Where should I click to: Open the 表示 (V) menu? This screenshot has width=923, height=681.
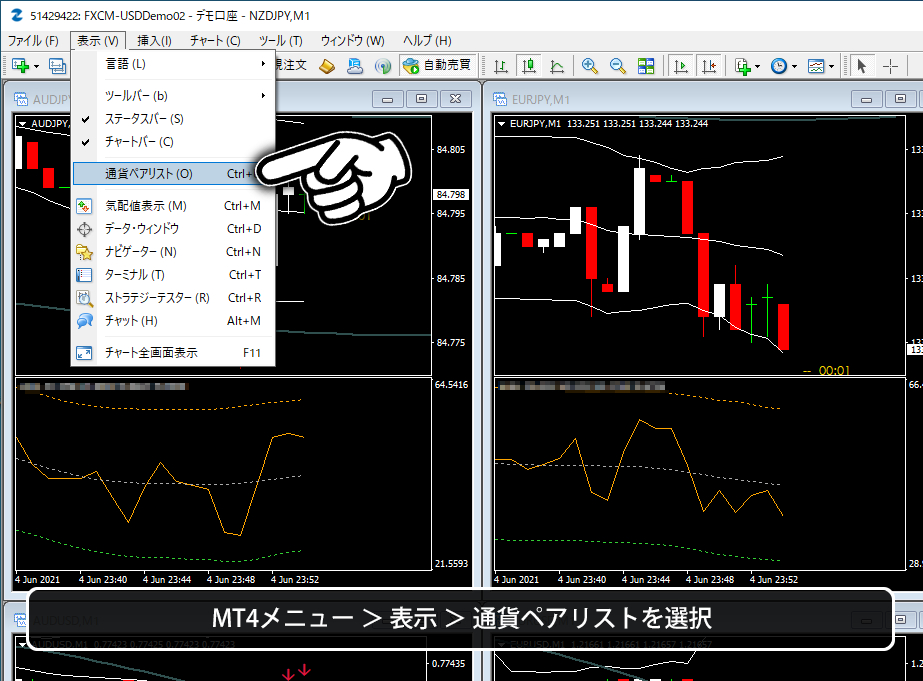98,41
